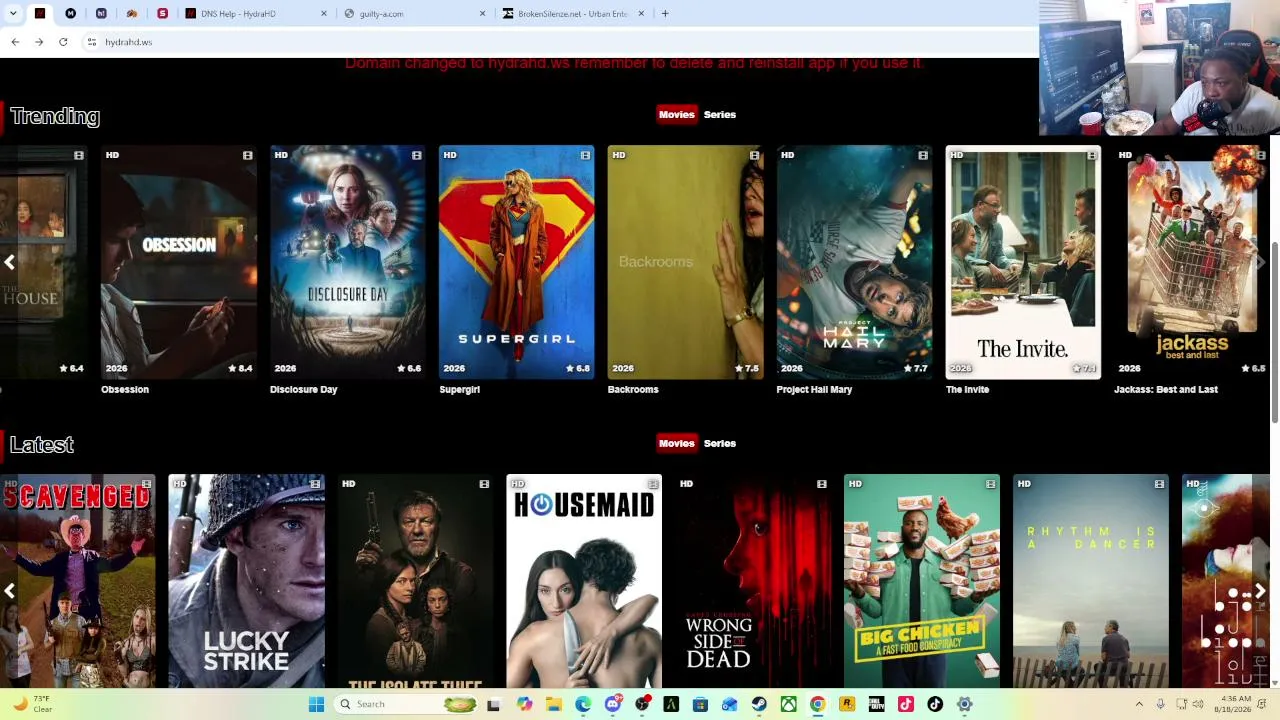The width and height of the screenshot is (1280, 720).
Task: Launch Call of Duty from taskbar
Action: click(876, 704)
